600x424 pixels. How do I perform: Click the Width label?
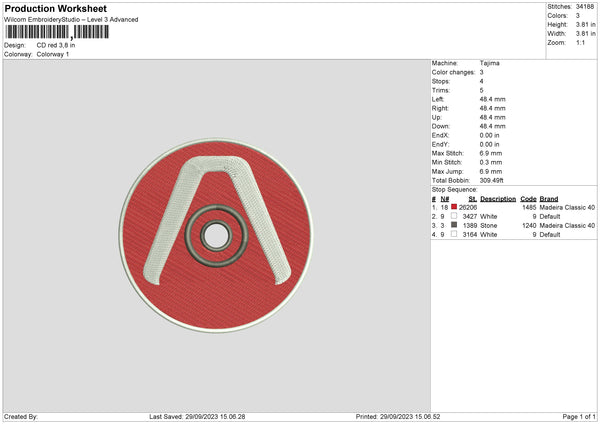(557, 34)
